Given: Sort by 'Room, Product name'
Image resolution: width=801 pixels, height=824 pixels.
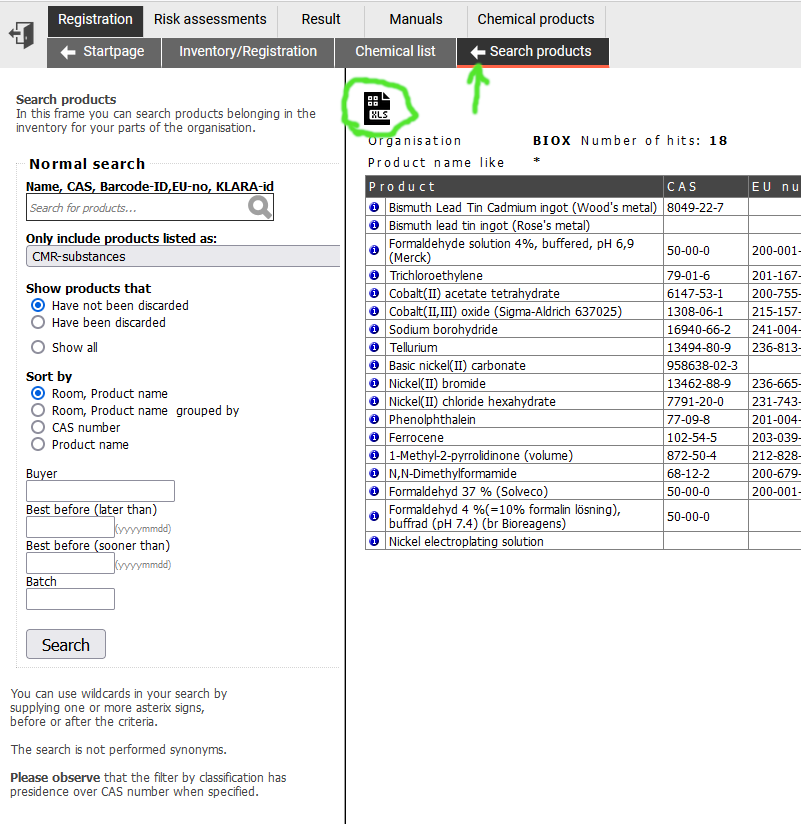Looking at the screenshot, I should tap(38, 393).
